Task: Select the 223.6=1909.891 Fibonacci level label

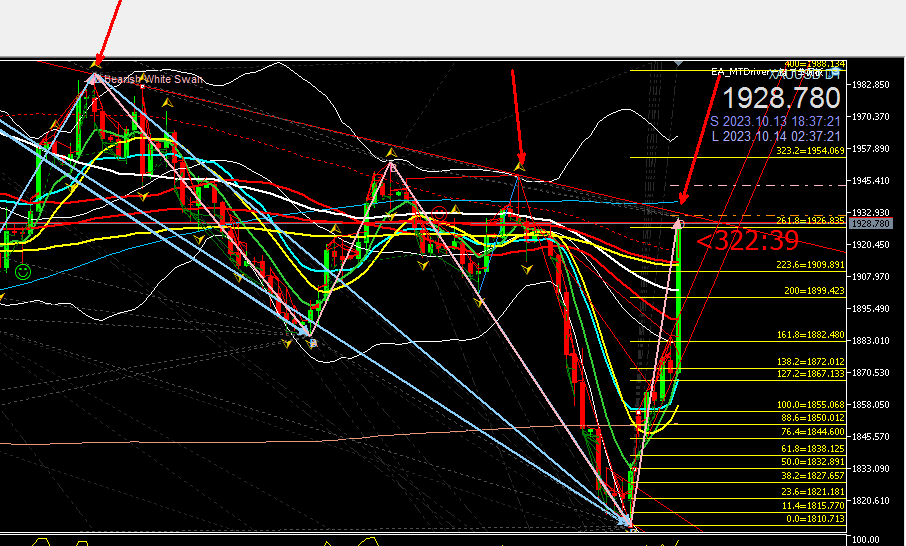Action: [810, 265]
